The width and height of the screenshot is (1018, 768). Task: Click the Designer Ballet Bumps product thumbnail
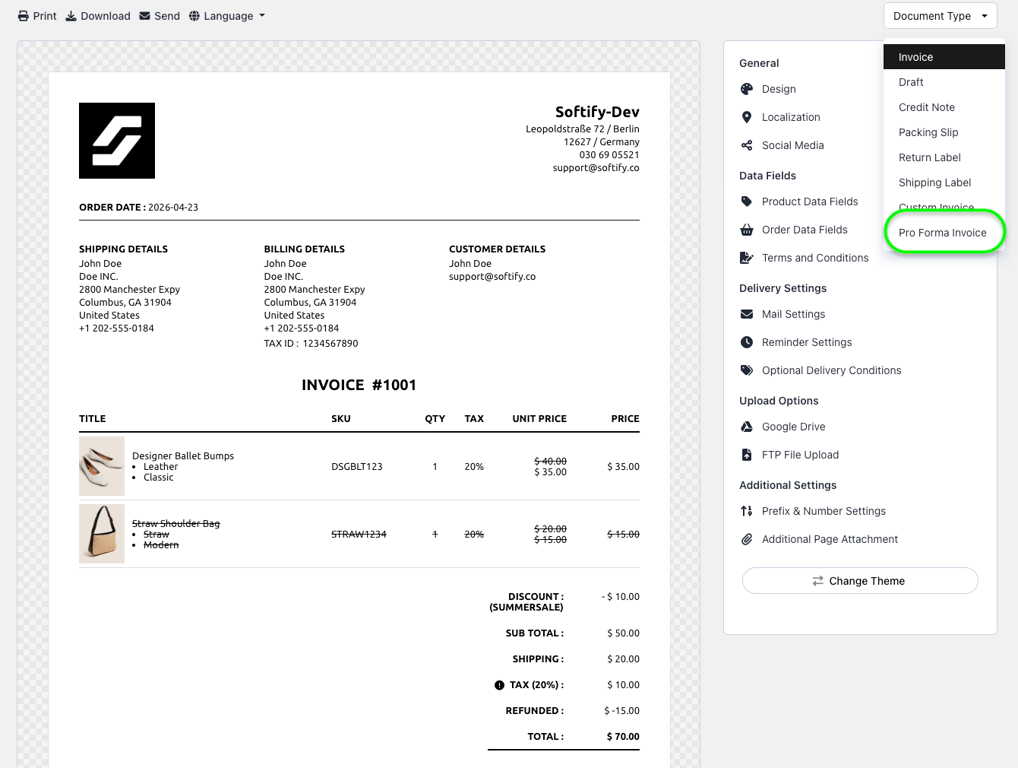(101, 466)
